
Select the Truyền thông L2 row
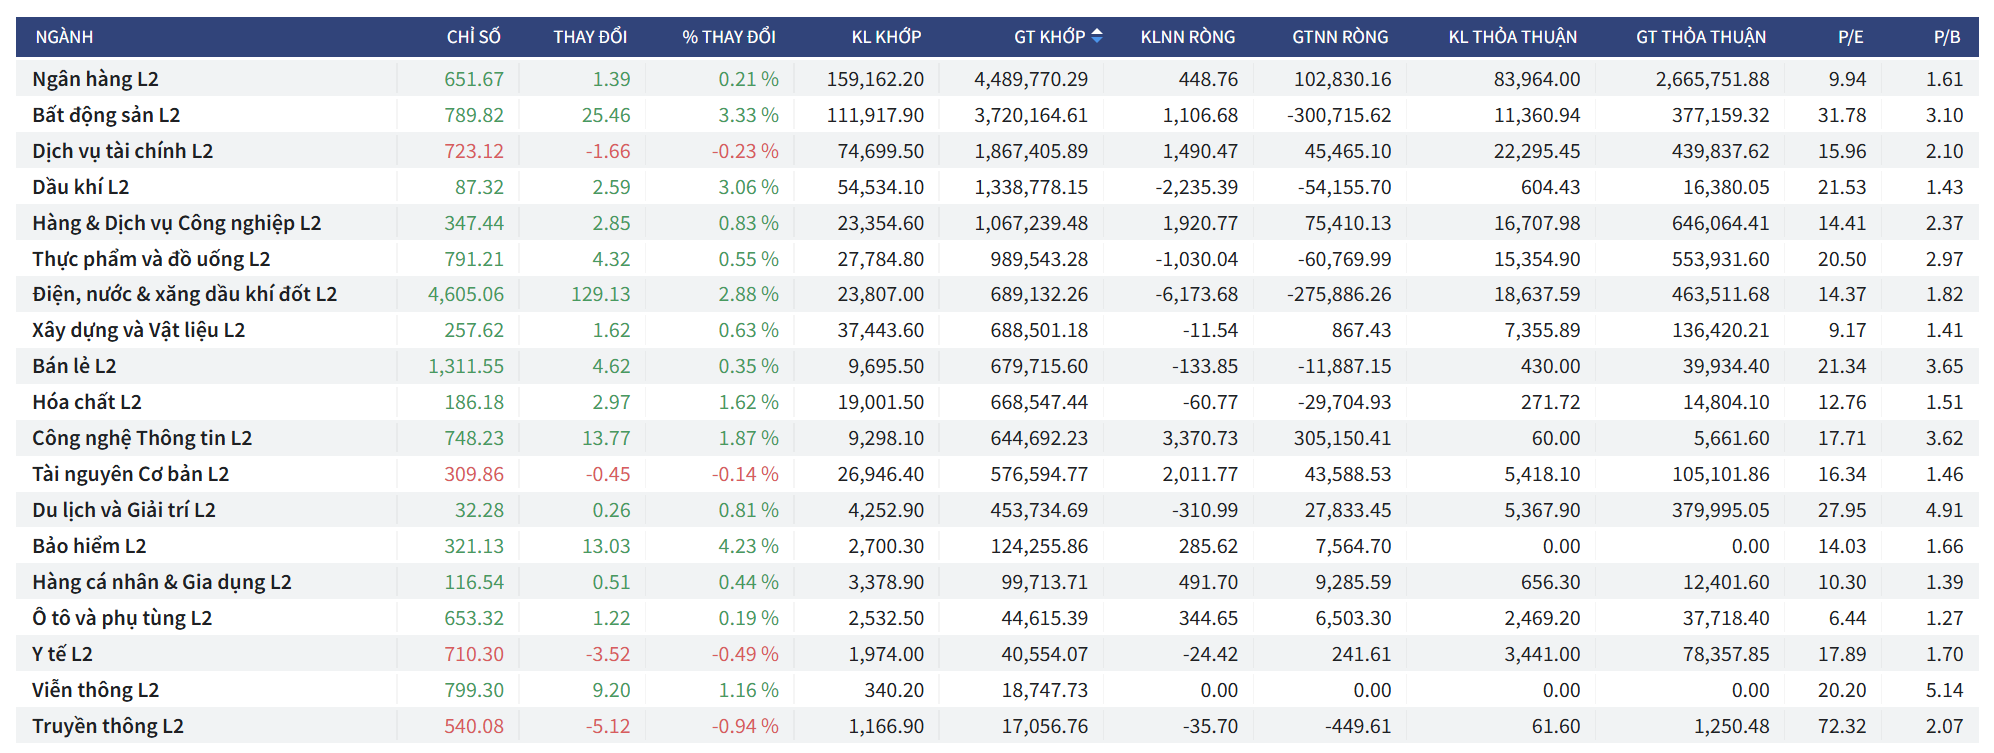(x=108, y=726)
